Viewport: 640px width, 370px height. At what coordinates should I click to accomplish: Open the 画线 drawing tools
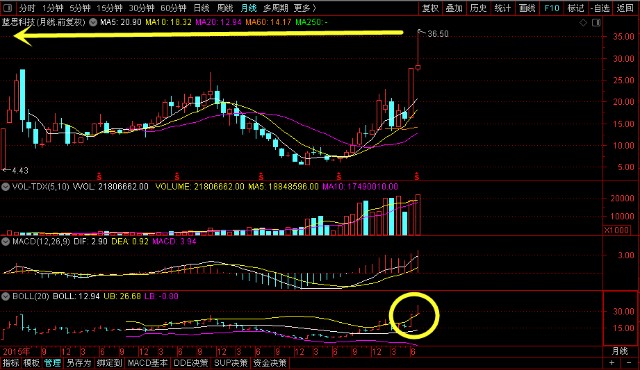point(527,8)
